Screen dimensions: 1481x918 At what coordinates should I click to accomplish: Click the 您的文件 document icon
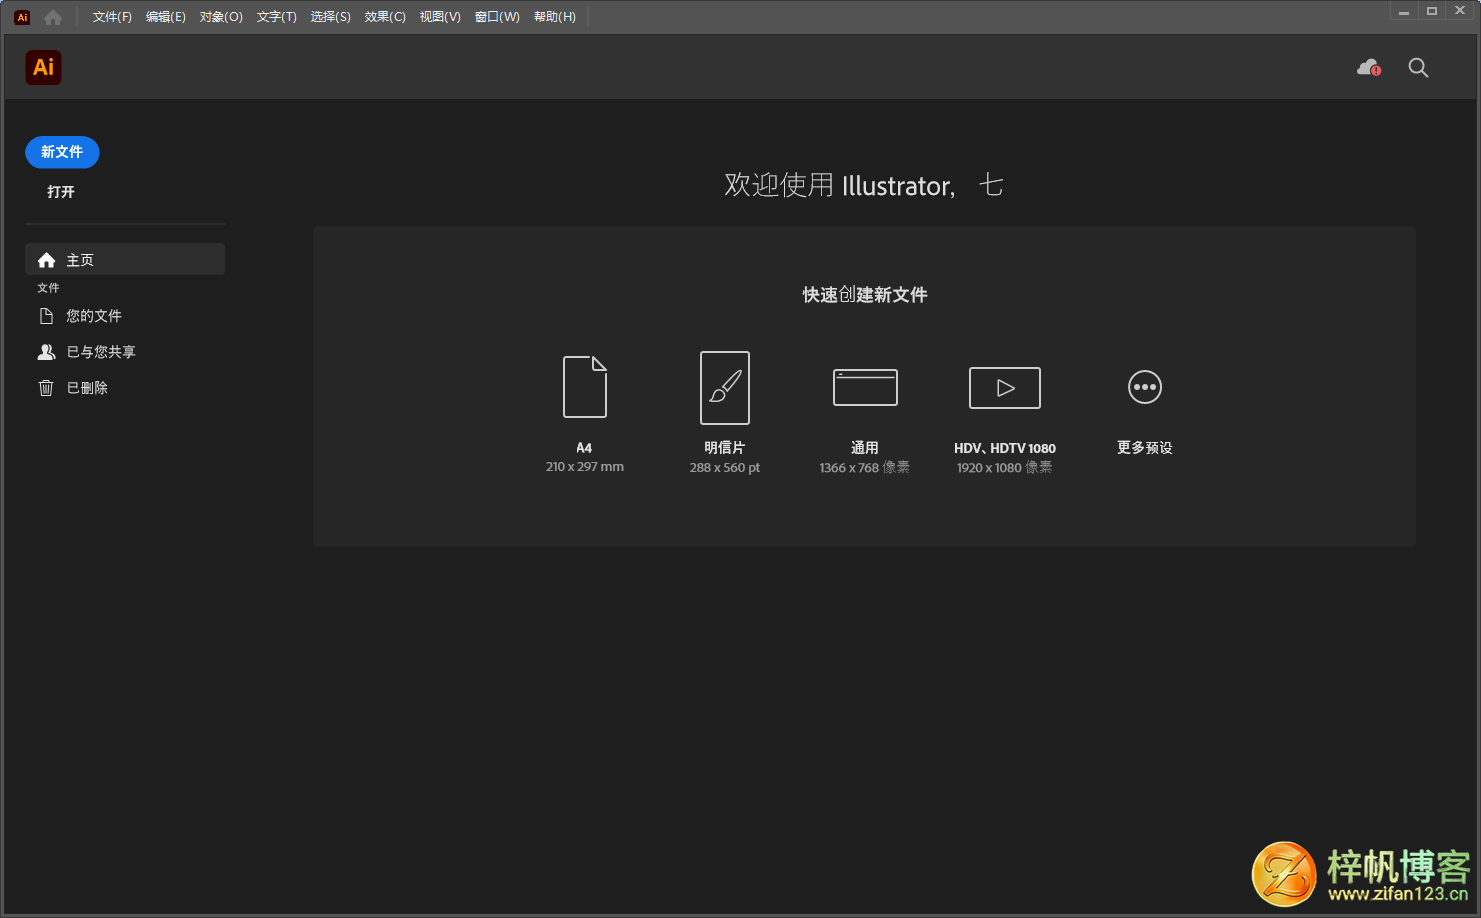click(x=46, y=316)
